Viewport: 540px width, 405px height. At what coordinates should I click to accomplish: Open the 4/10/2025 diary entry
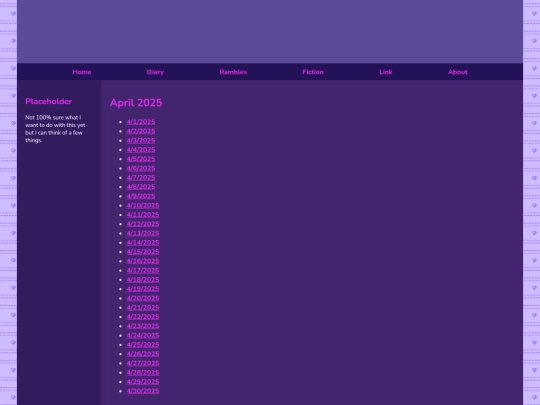pos(143,206)
